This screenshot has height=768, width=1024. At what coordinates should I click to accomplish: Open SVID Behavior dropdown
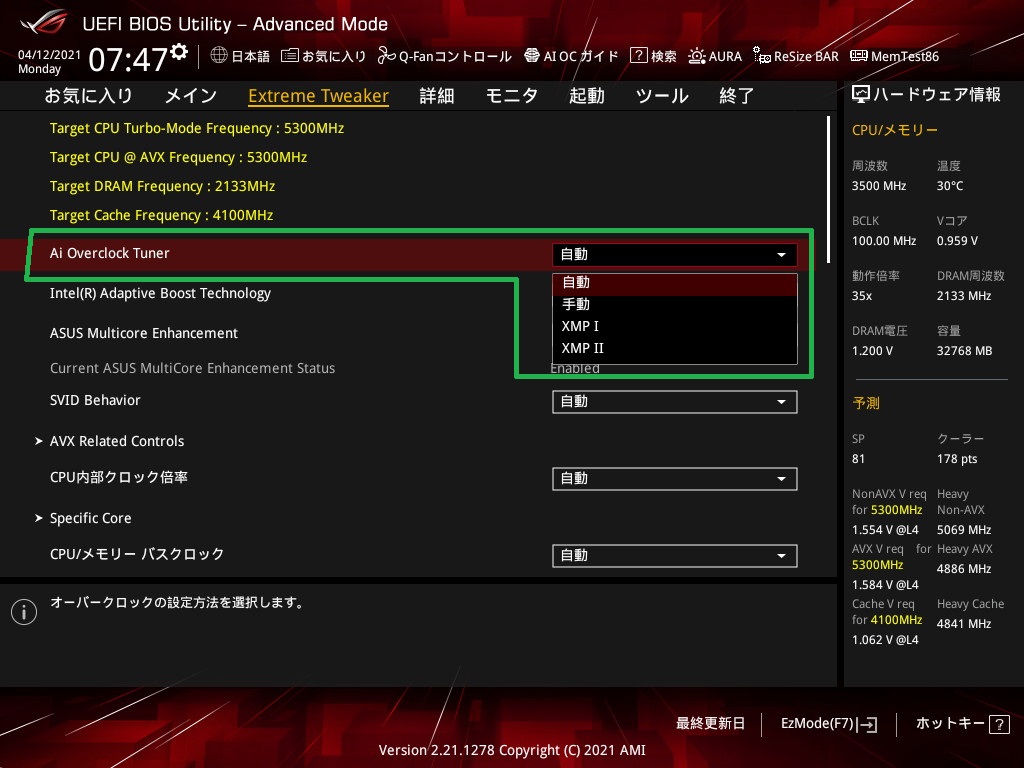click(675, 402)
